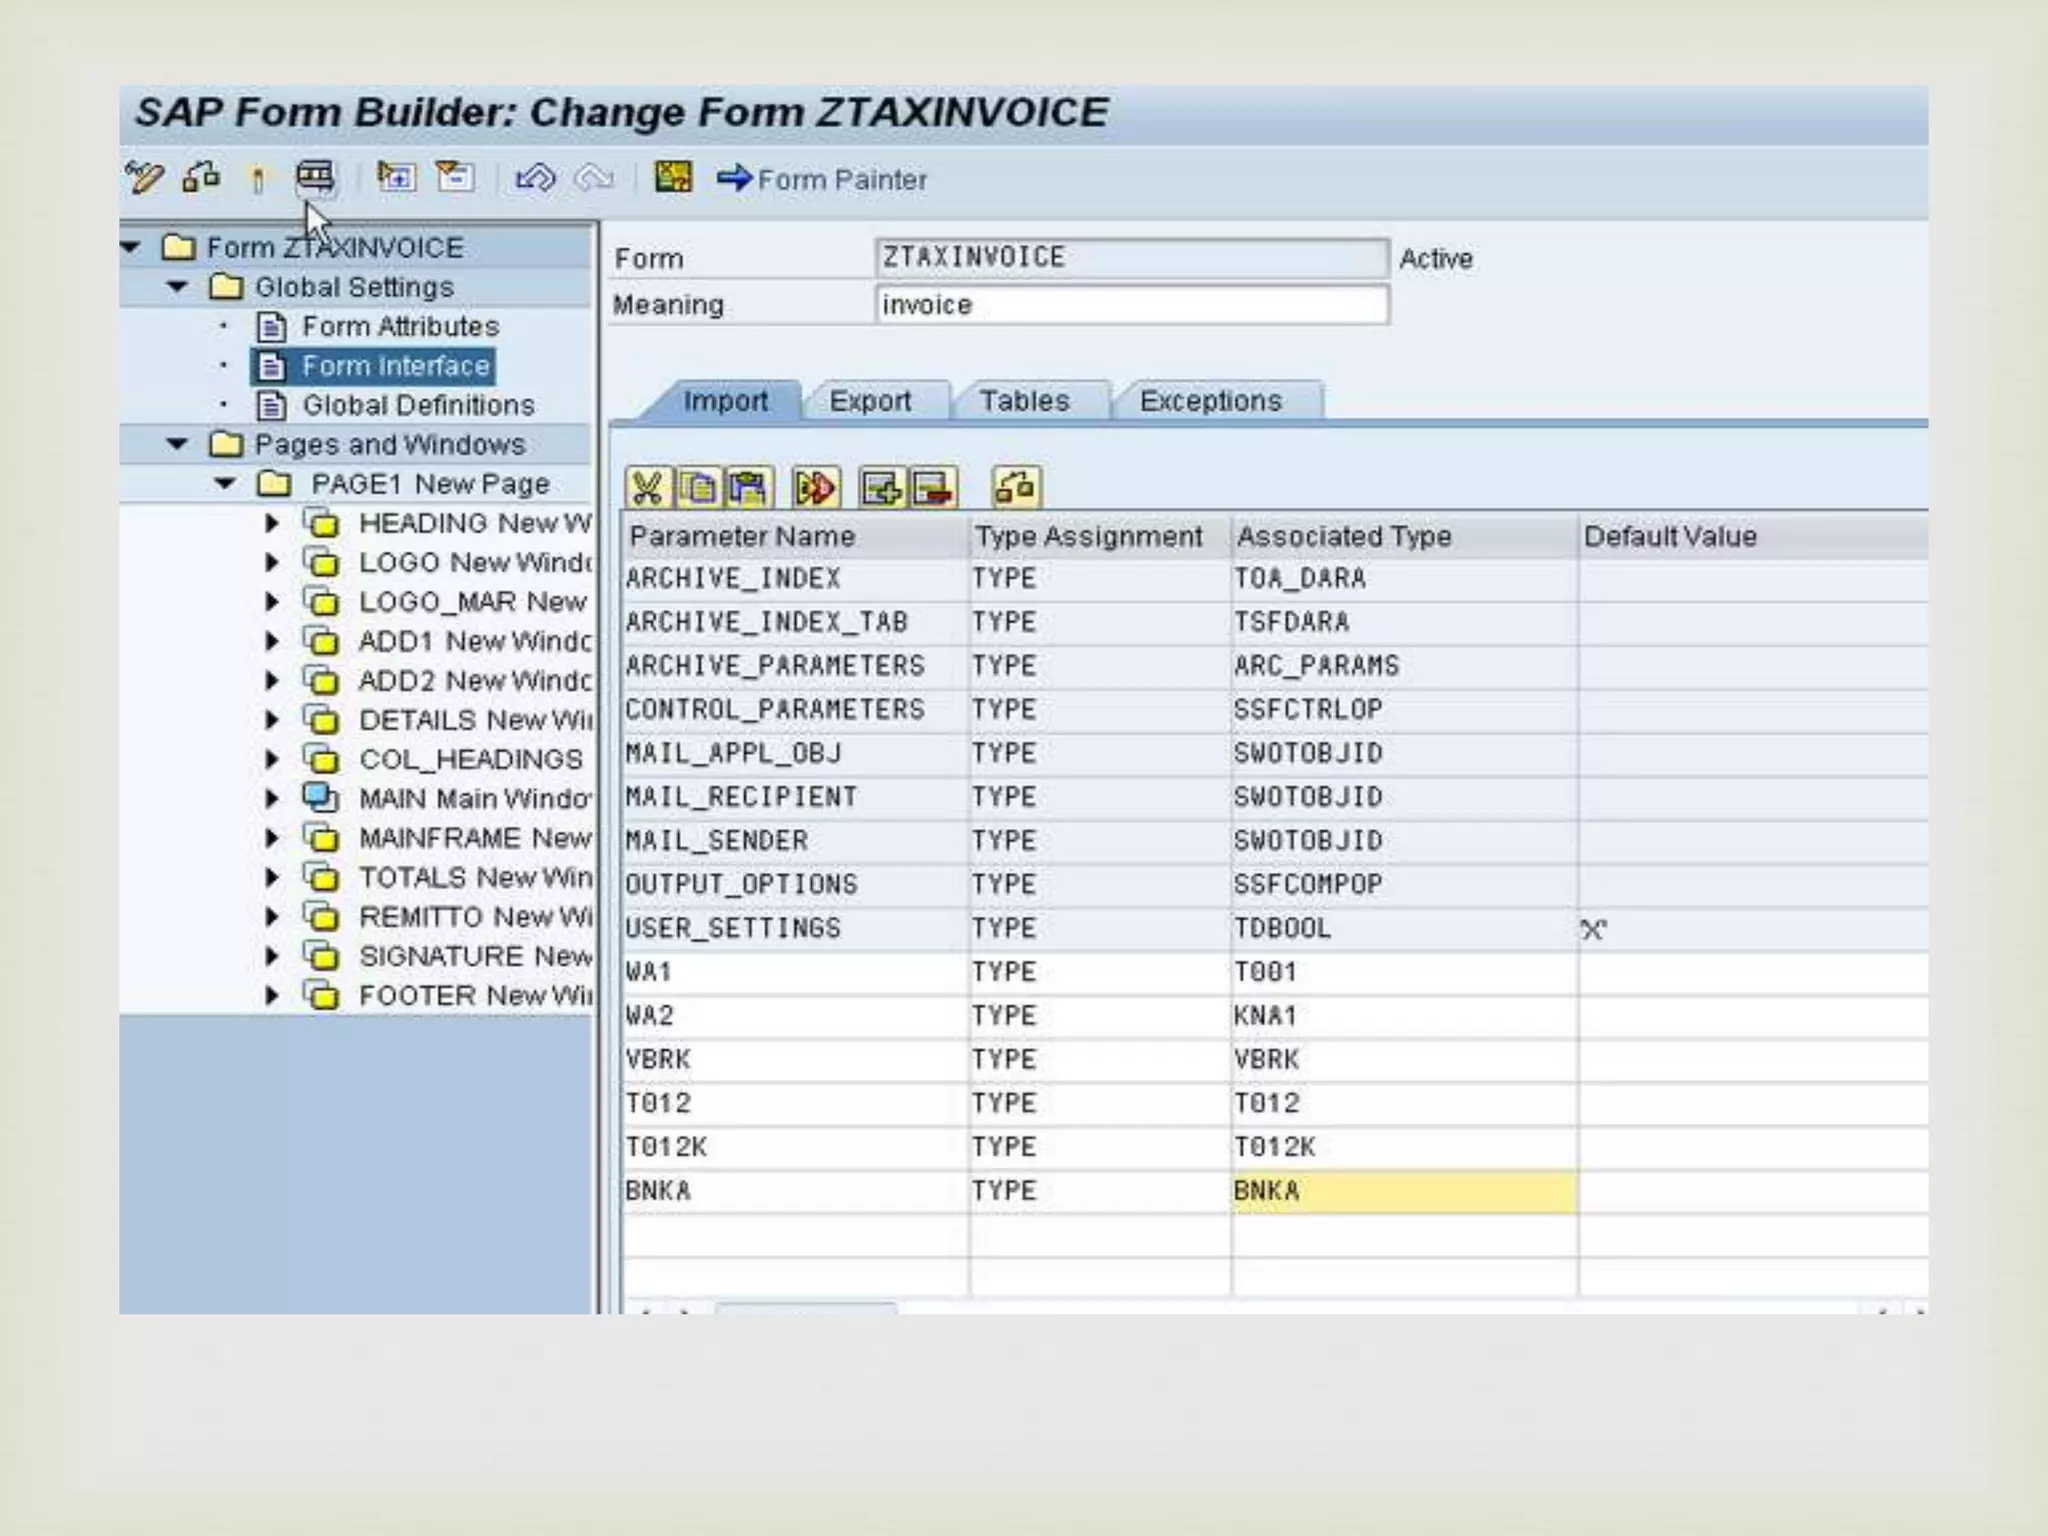Click the Expand subtree toolbar icon
The image size is (2048, 1536).
[396, 178]
